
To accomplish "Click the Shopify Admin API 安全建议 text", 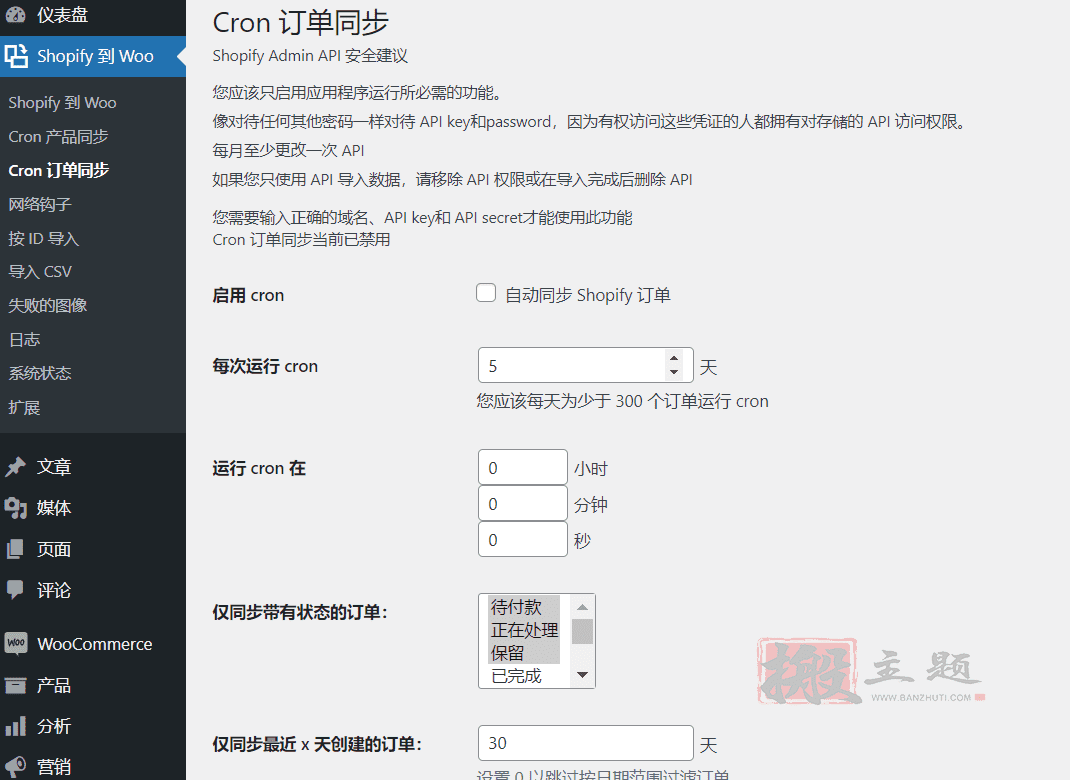I will [310, 56].
